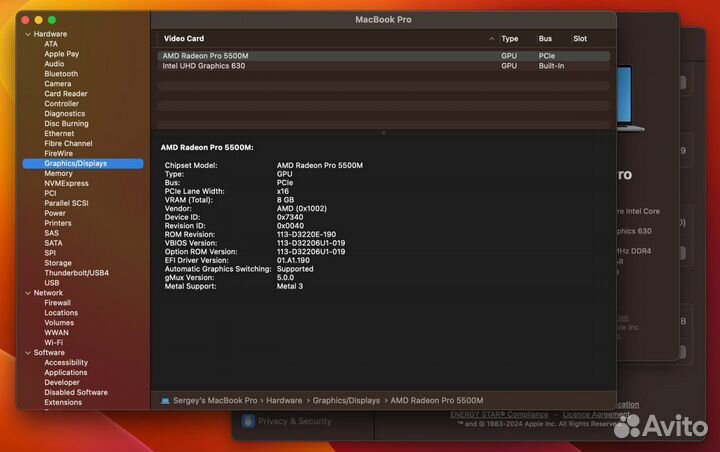
Task: Click the green zoom window button
Action: tap(52, 20)
